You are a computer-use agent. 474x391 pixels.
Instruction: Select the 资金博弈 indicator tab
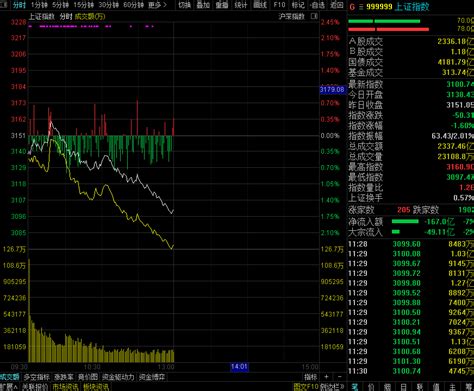click(x=152, y=377)
